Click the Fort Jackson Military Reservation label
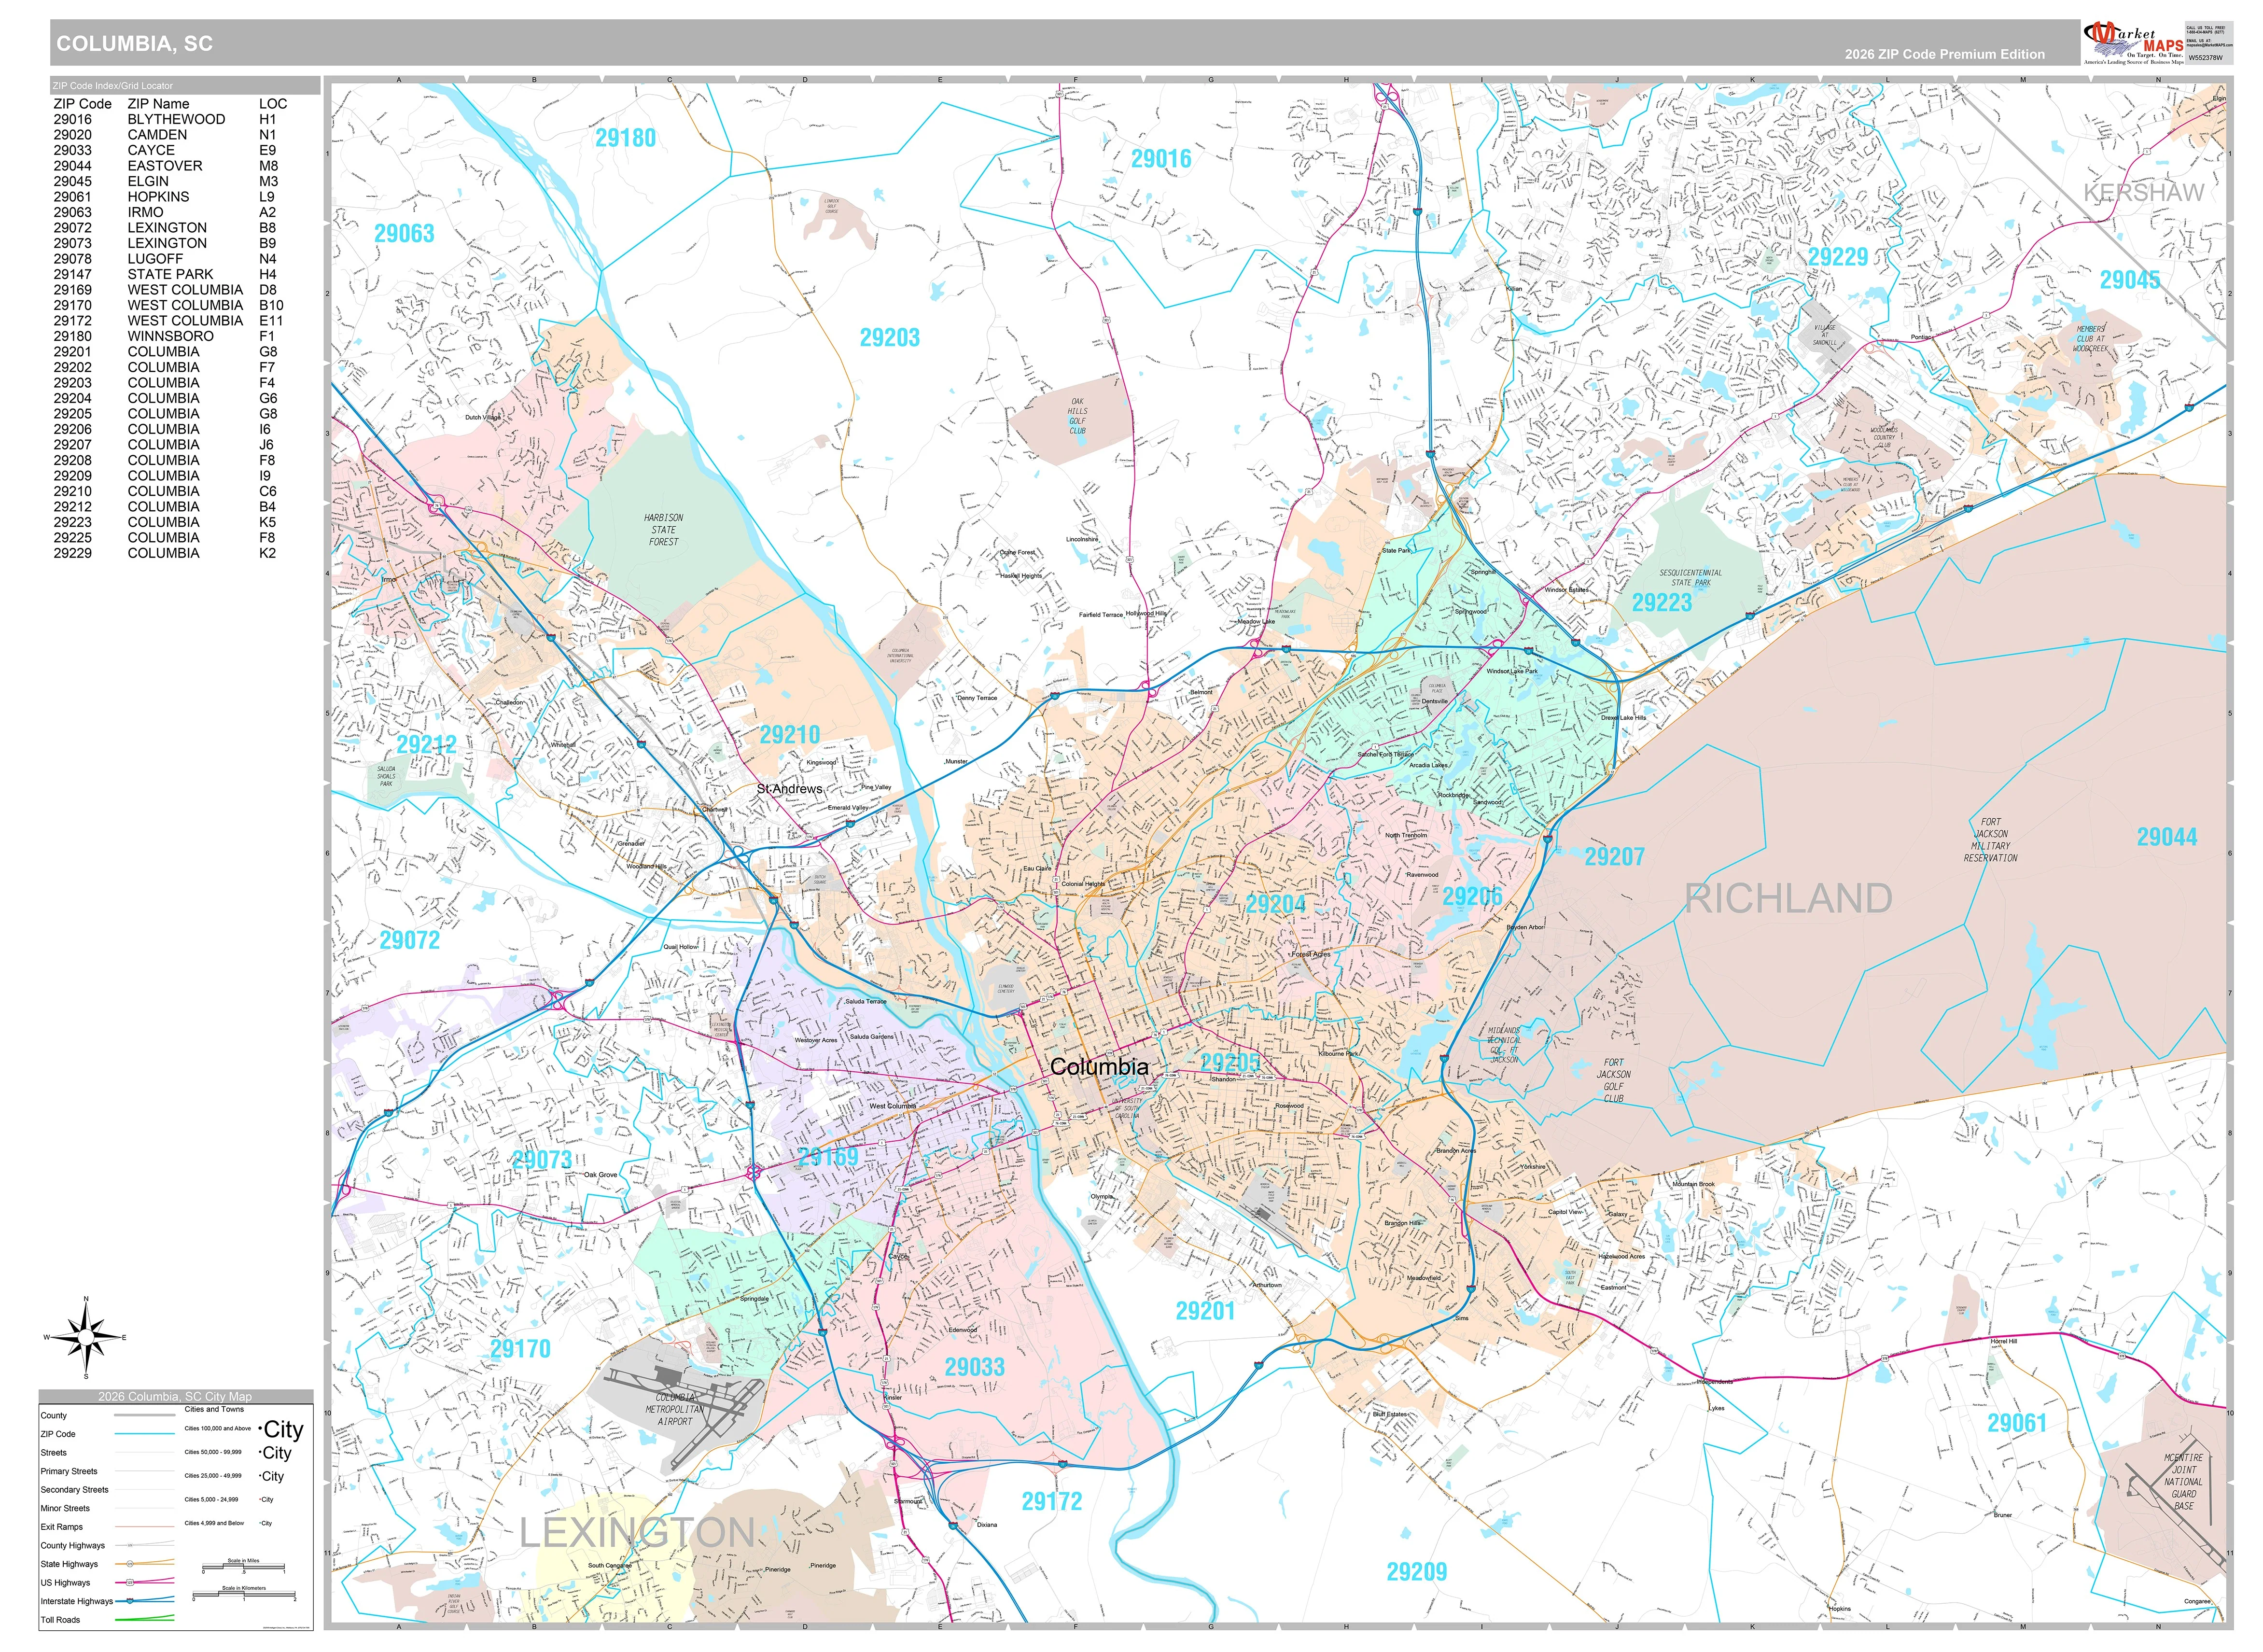Screen dimensions: 2263x1652 (1990, 840)
